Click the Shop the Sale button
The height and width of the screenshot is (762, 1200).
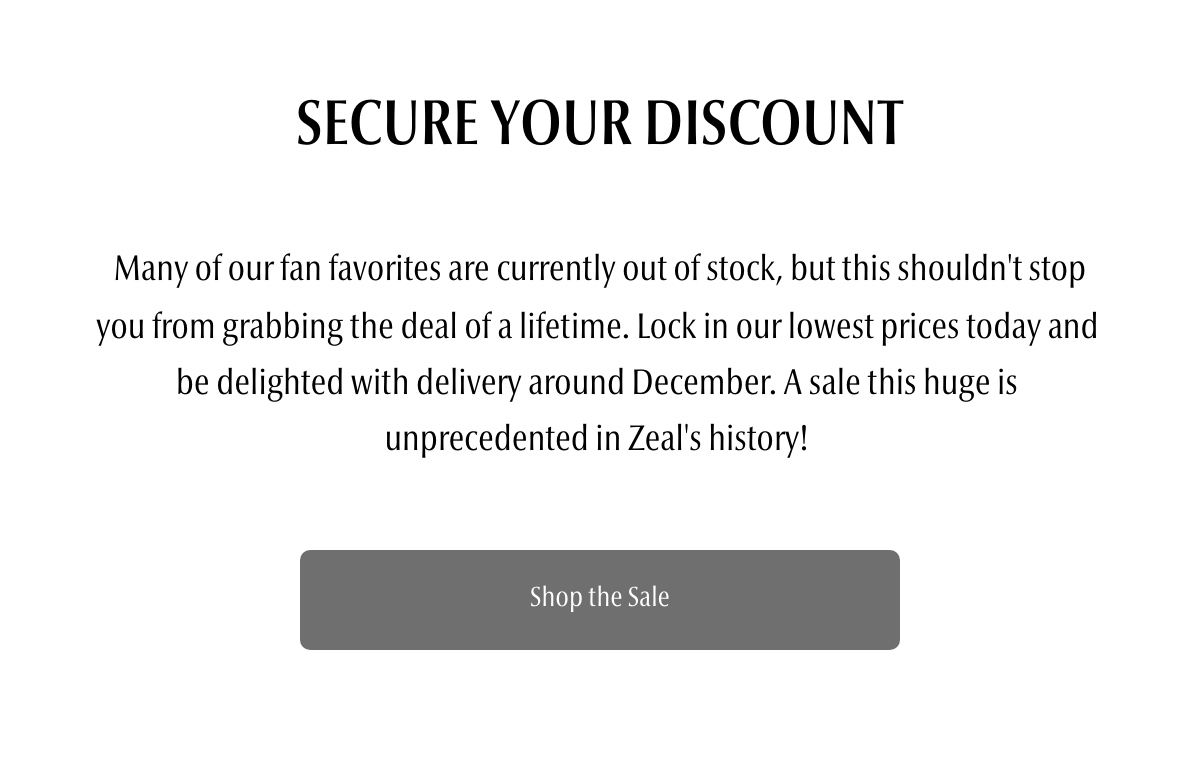pos(600,600)
